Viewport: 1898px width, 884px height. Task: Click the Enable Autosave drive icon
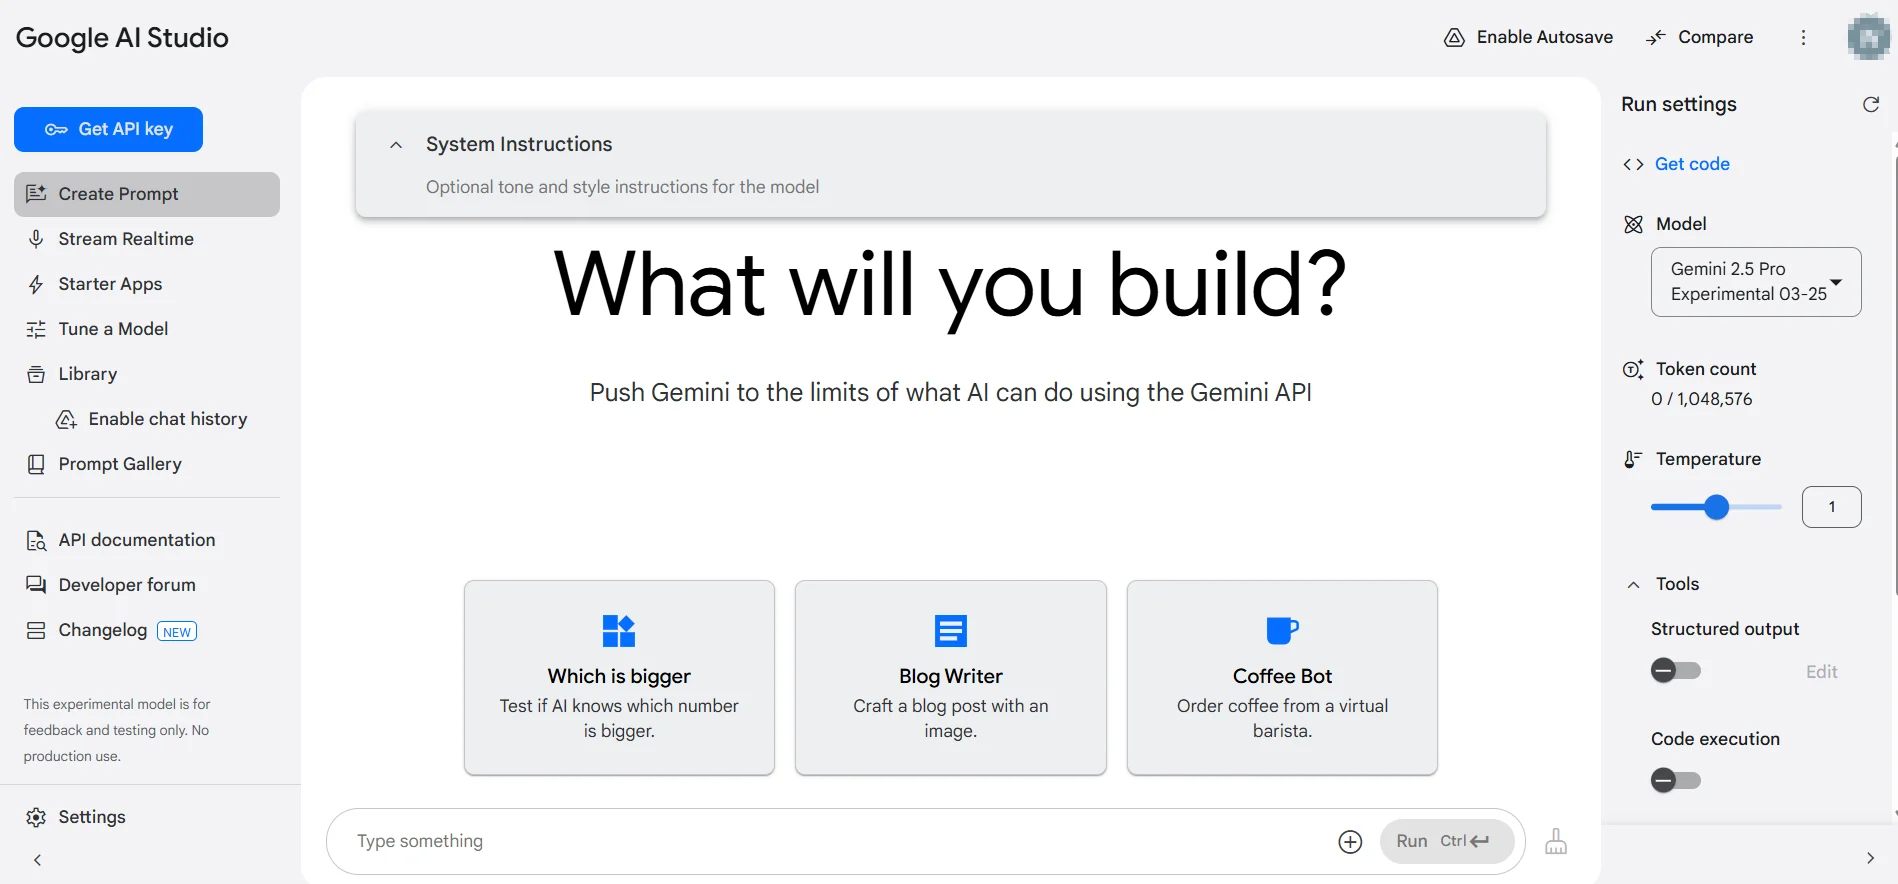click(x=1454, y=38)
